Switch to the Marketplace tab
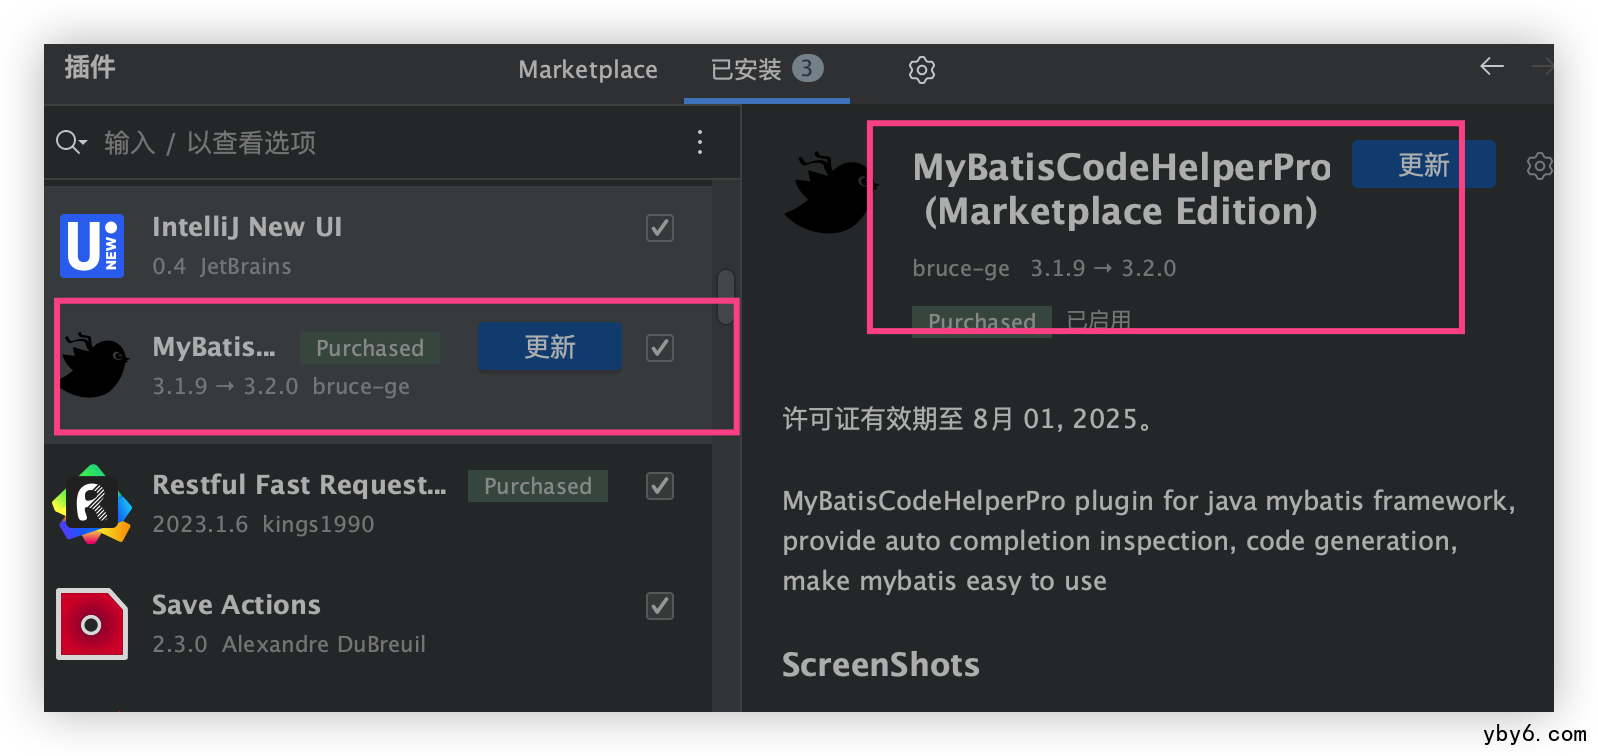The width and height of the screenshot is (1598, 756). tap(588, 70)
